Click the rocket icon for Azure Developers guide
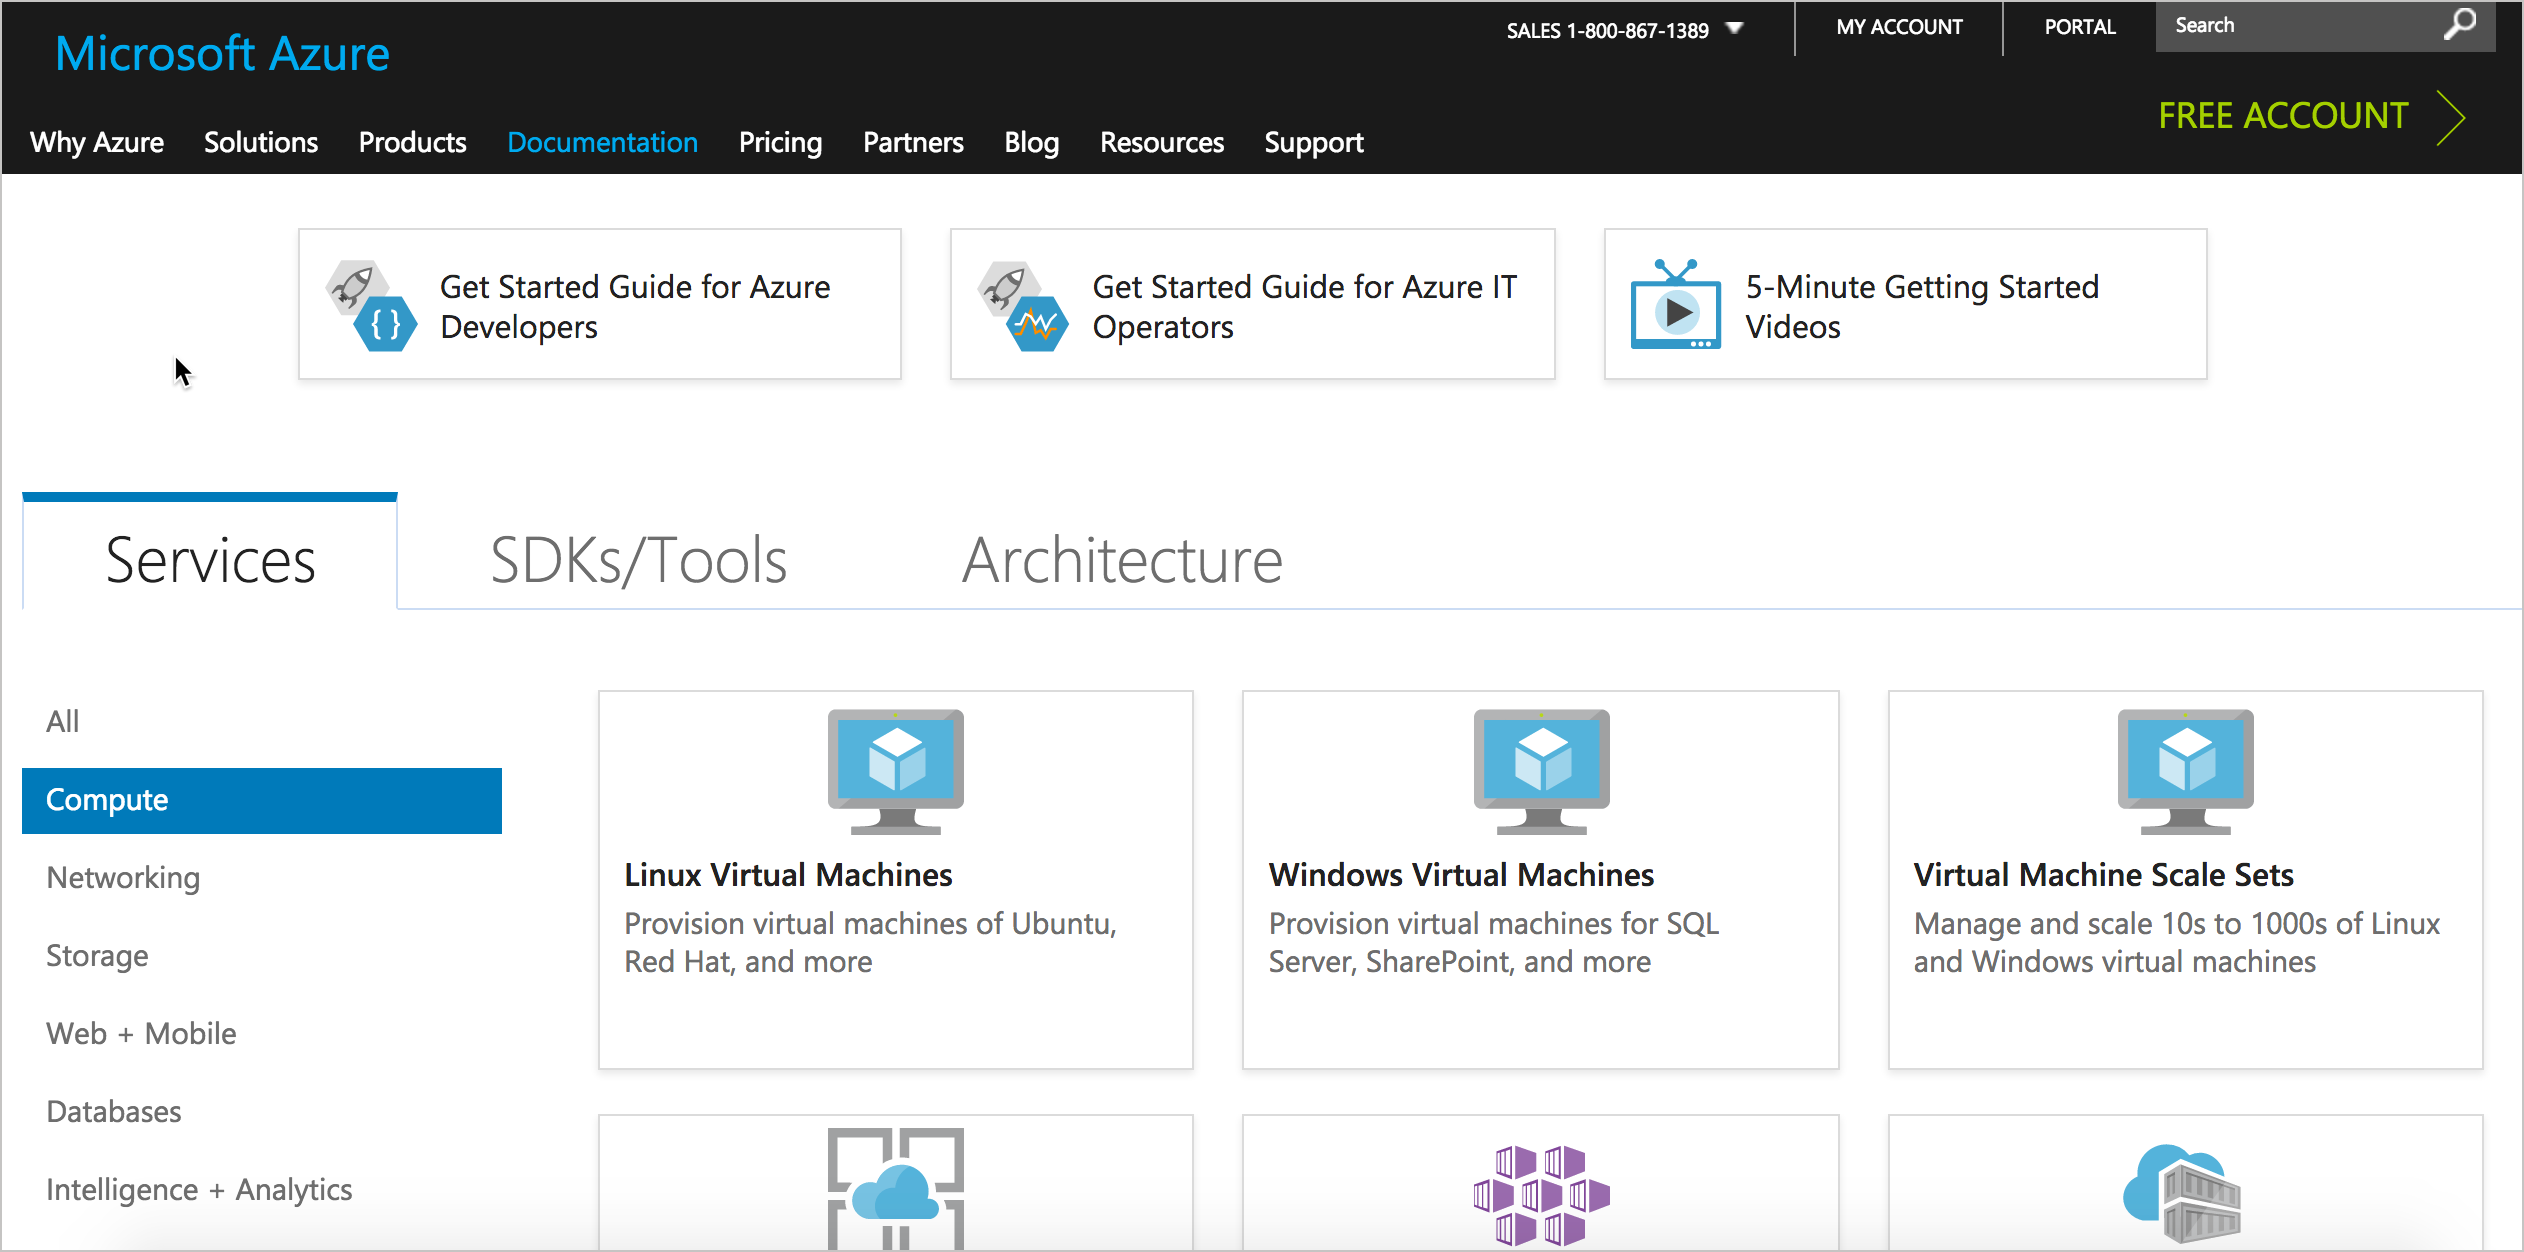 tap(371, 306)
